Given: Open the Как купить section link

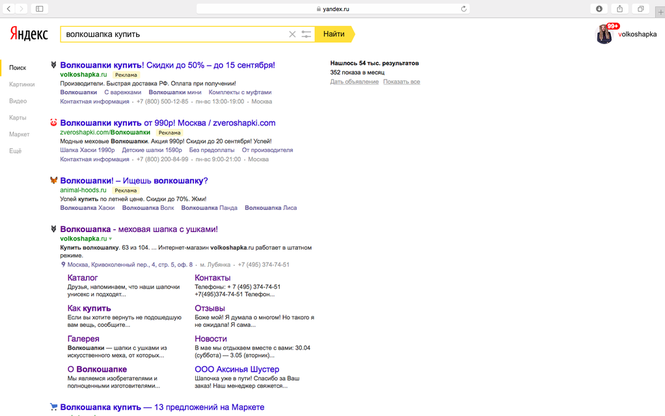Looking at the screenshot, I should (x=89, y=308).
